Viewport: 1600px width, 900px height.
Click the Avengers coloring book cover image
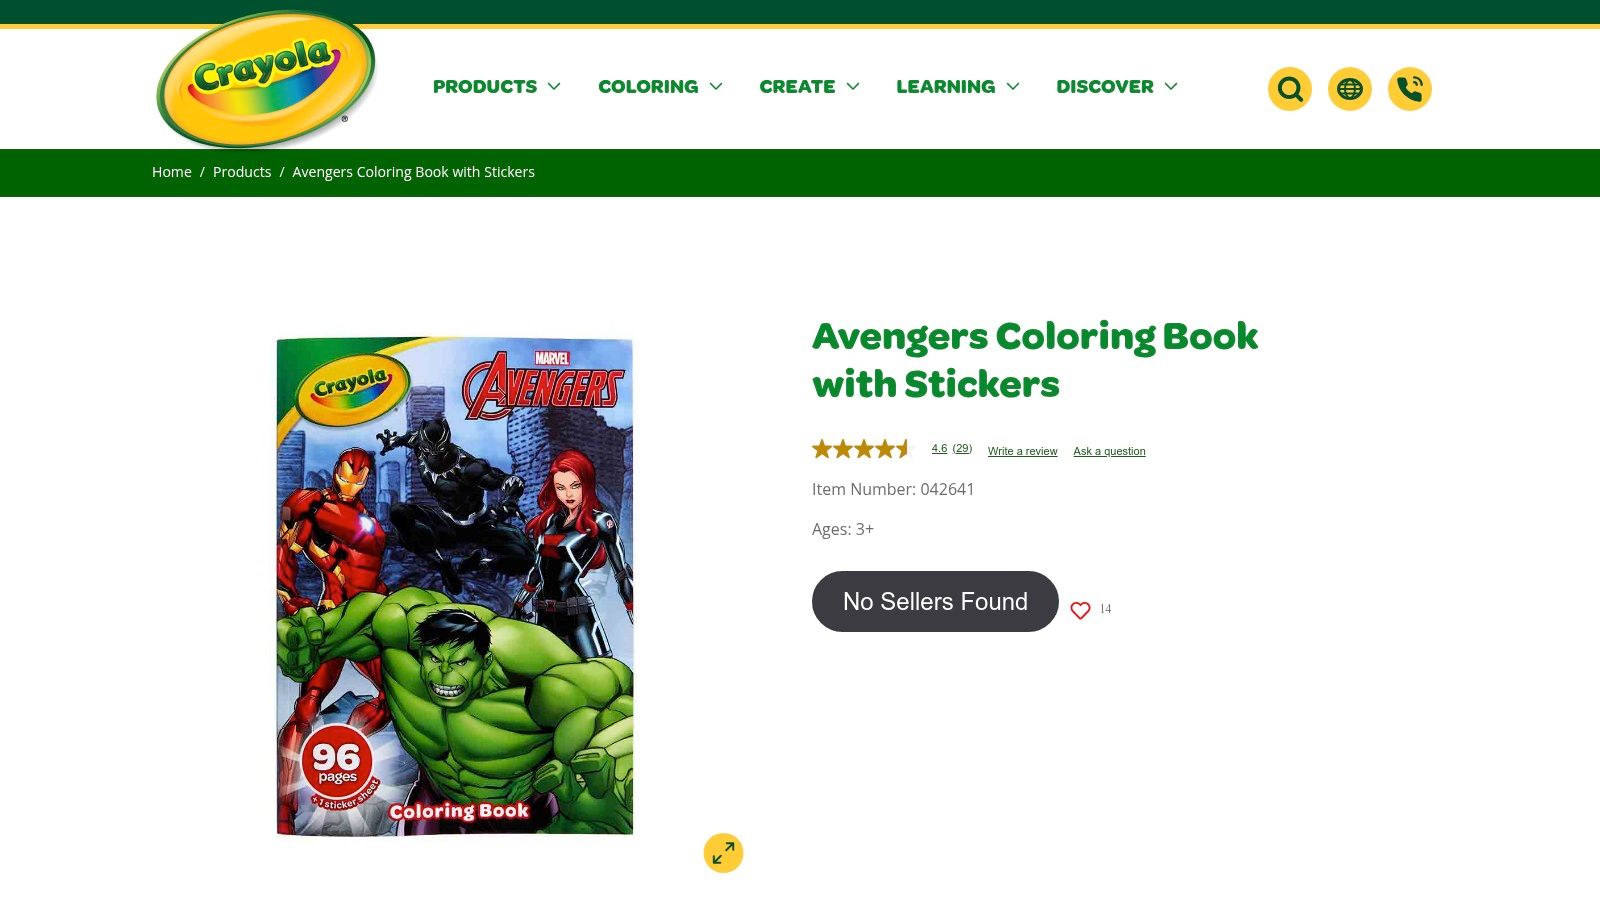point(455,586)
